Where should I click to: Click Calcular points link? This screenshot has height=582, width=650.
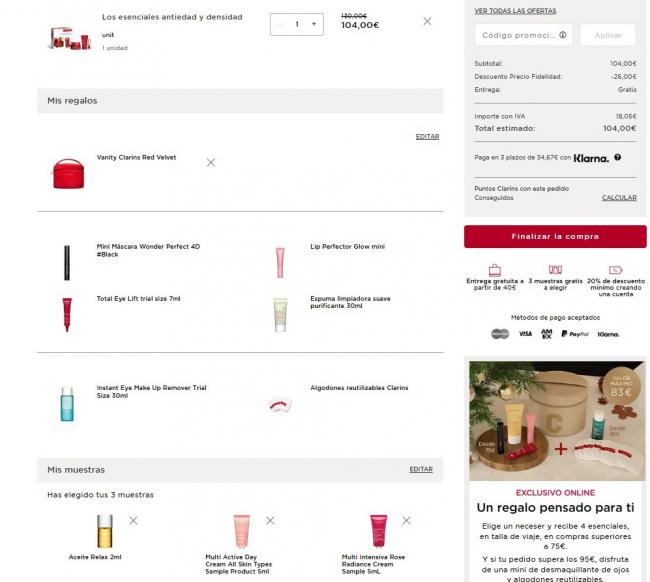(x=619, y=198)
